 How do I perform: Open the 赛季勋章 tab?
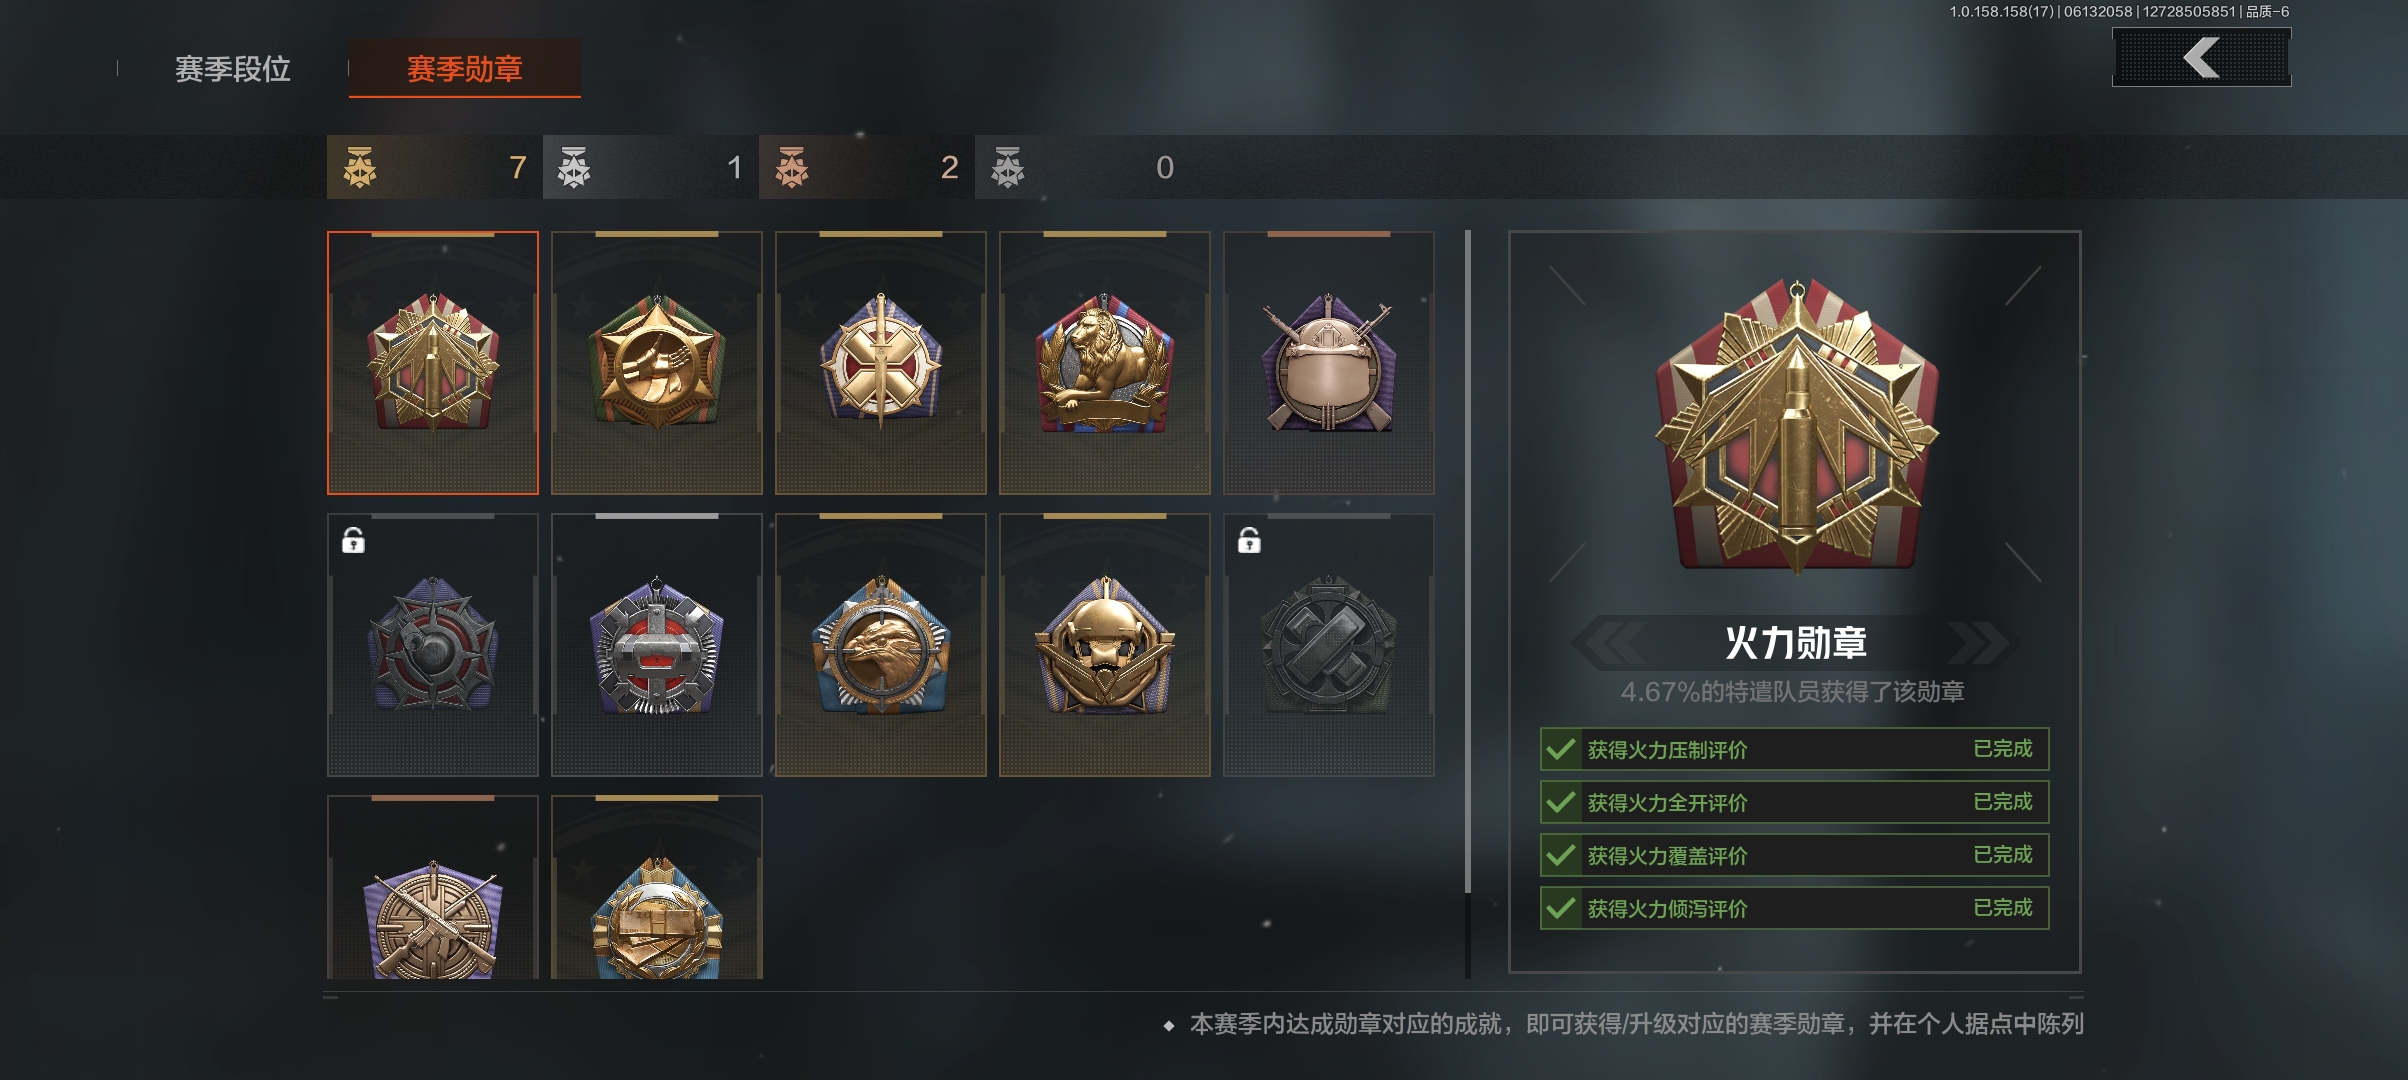point(465,68)
